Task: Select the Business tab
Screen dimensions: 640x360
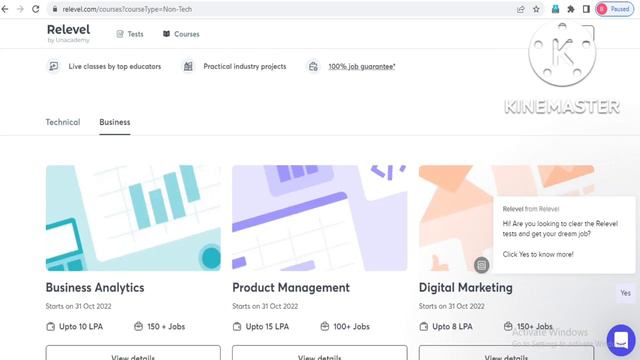Action: coord(115,122)
